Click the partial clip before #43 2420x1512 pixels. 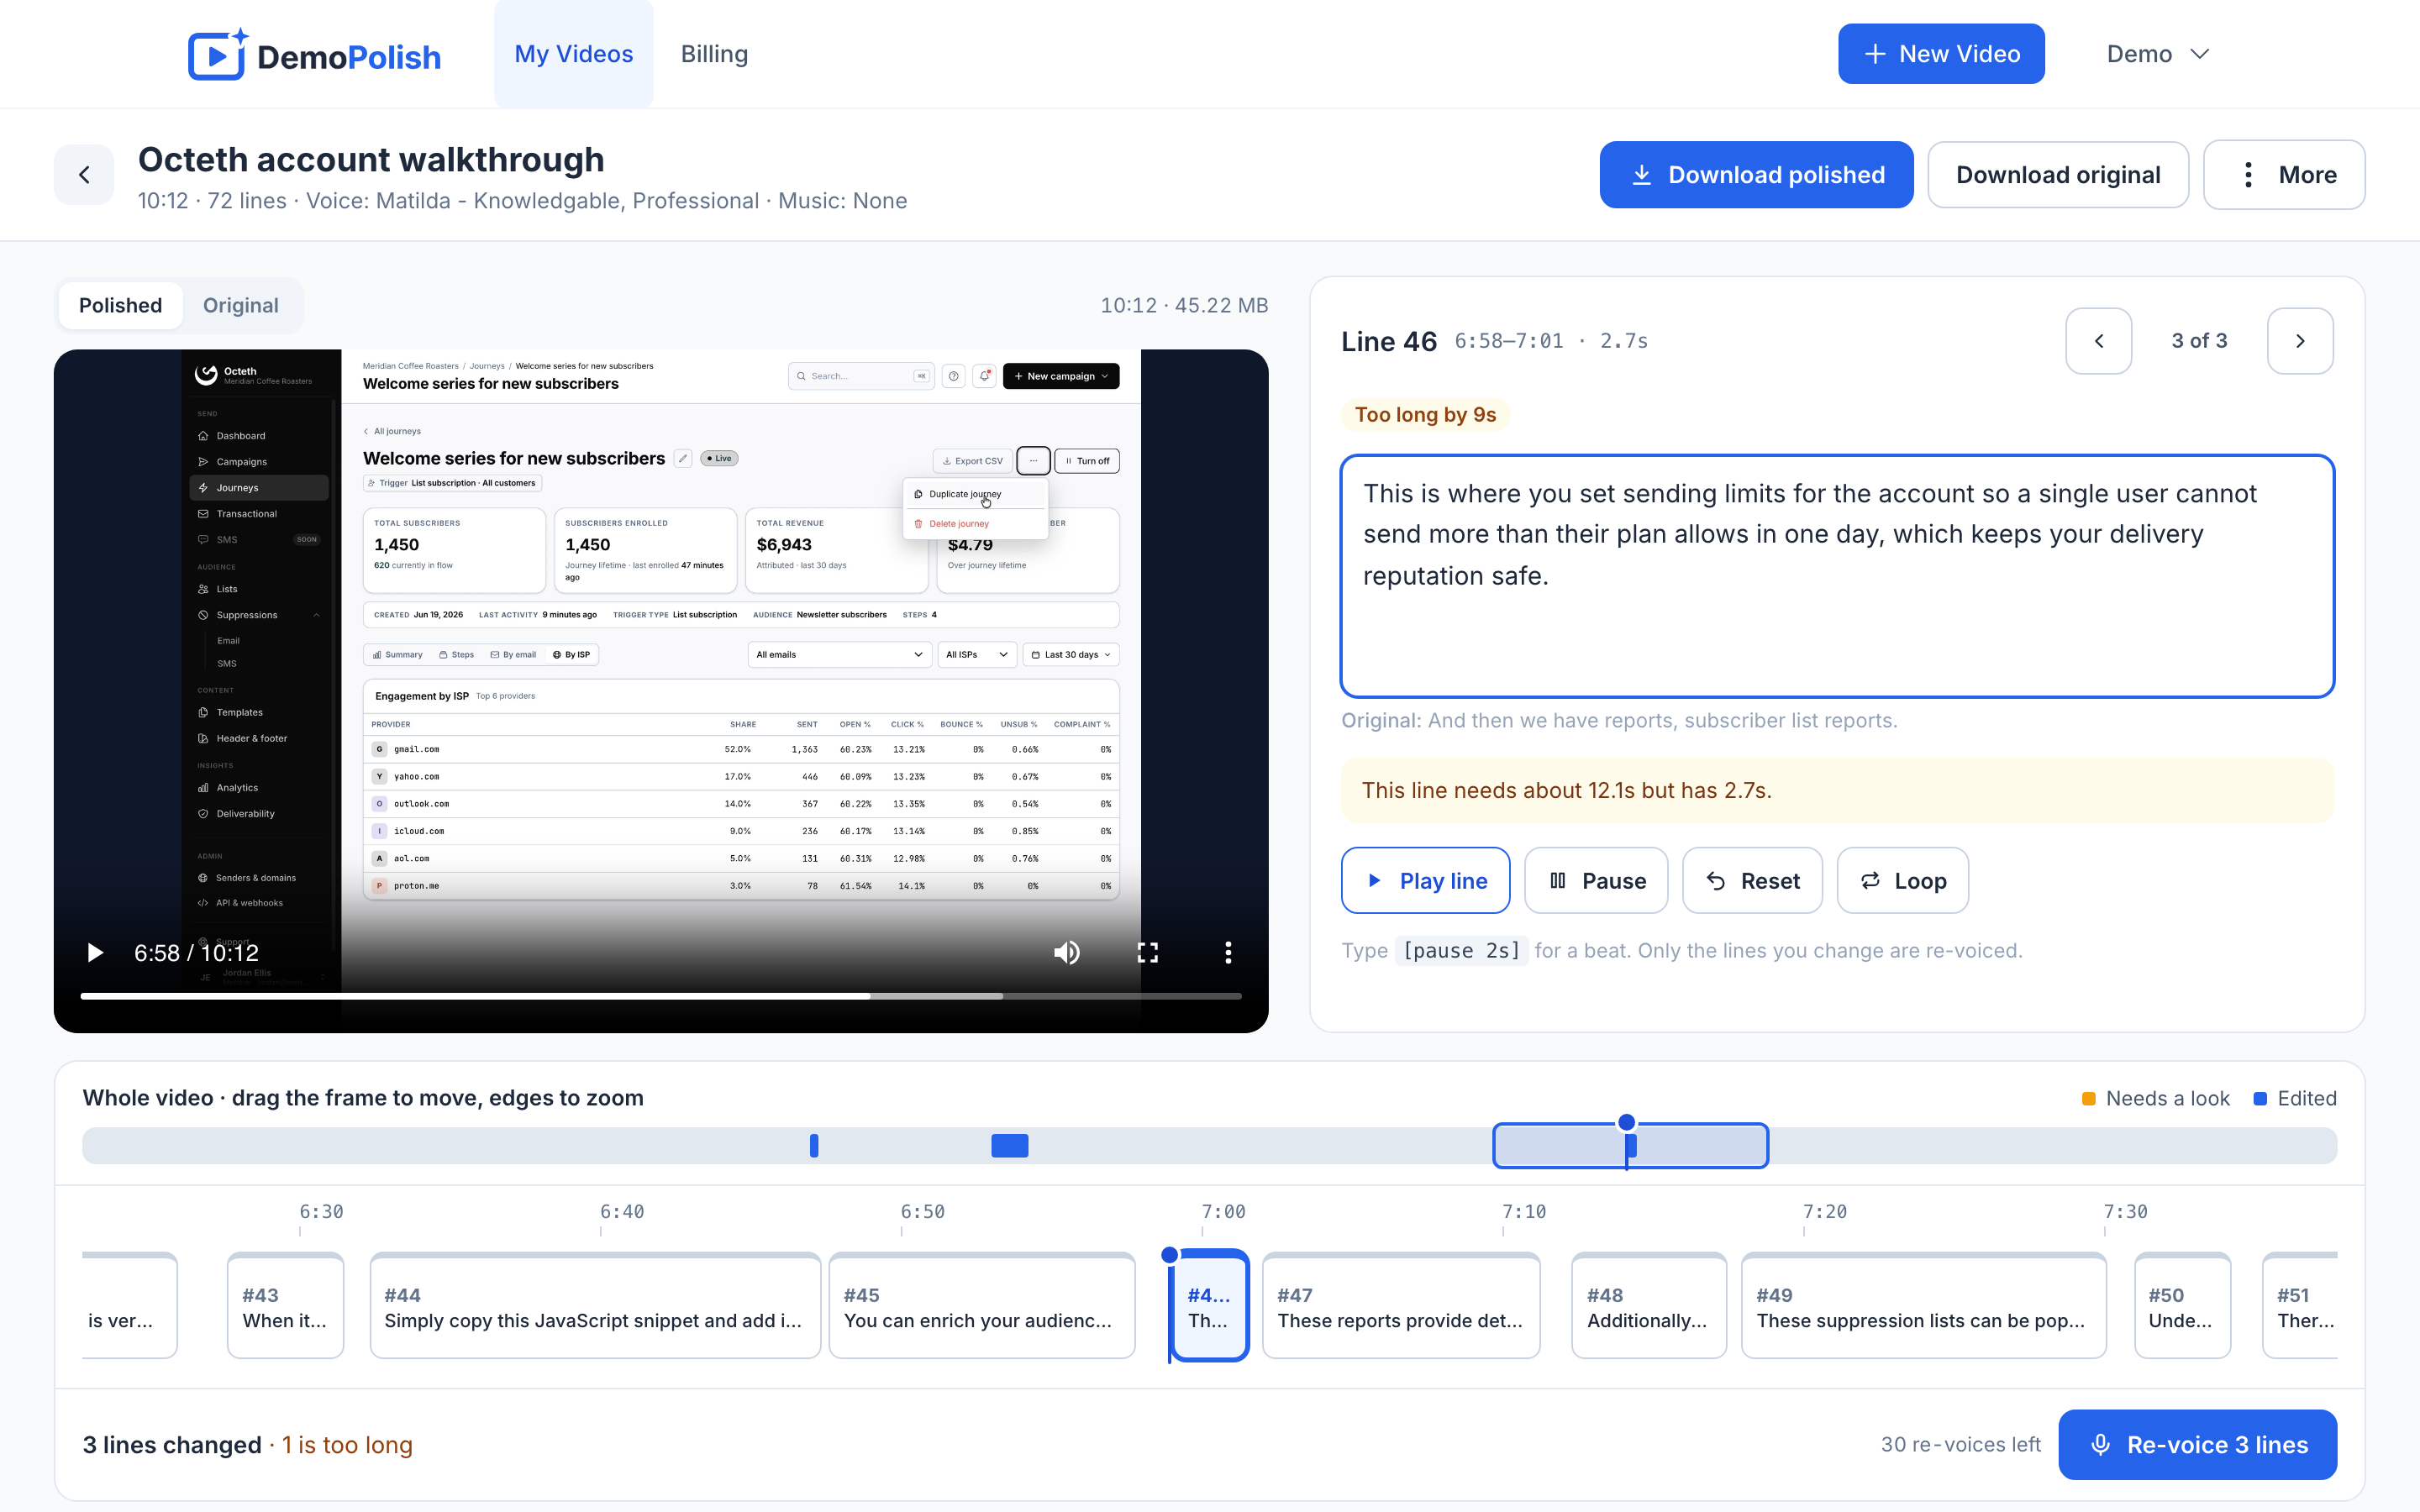pyautogui.click(x=130, y=1307)
